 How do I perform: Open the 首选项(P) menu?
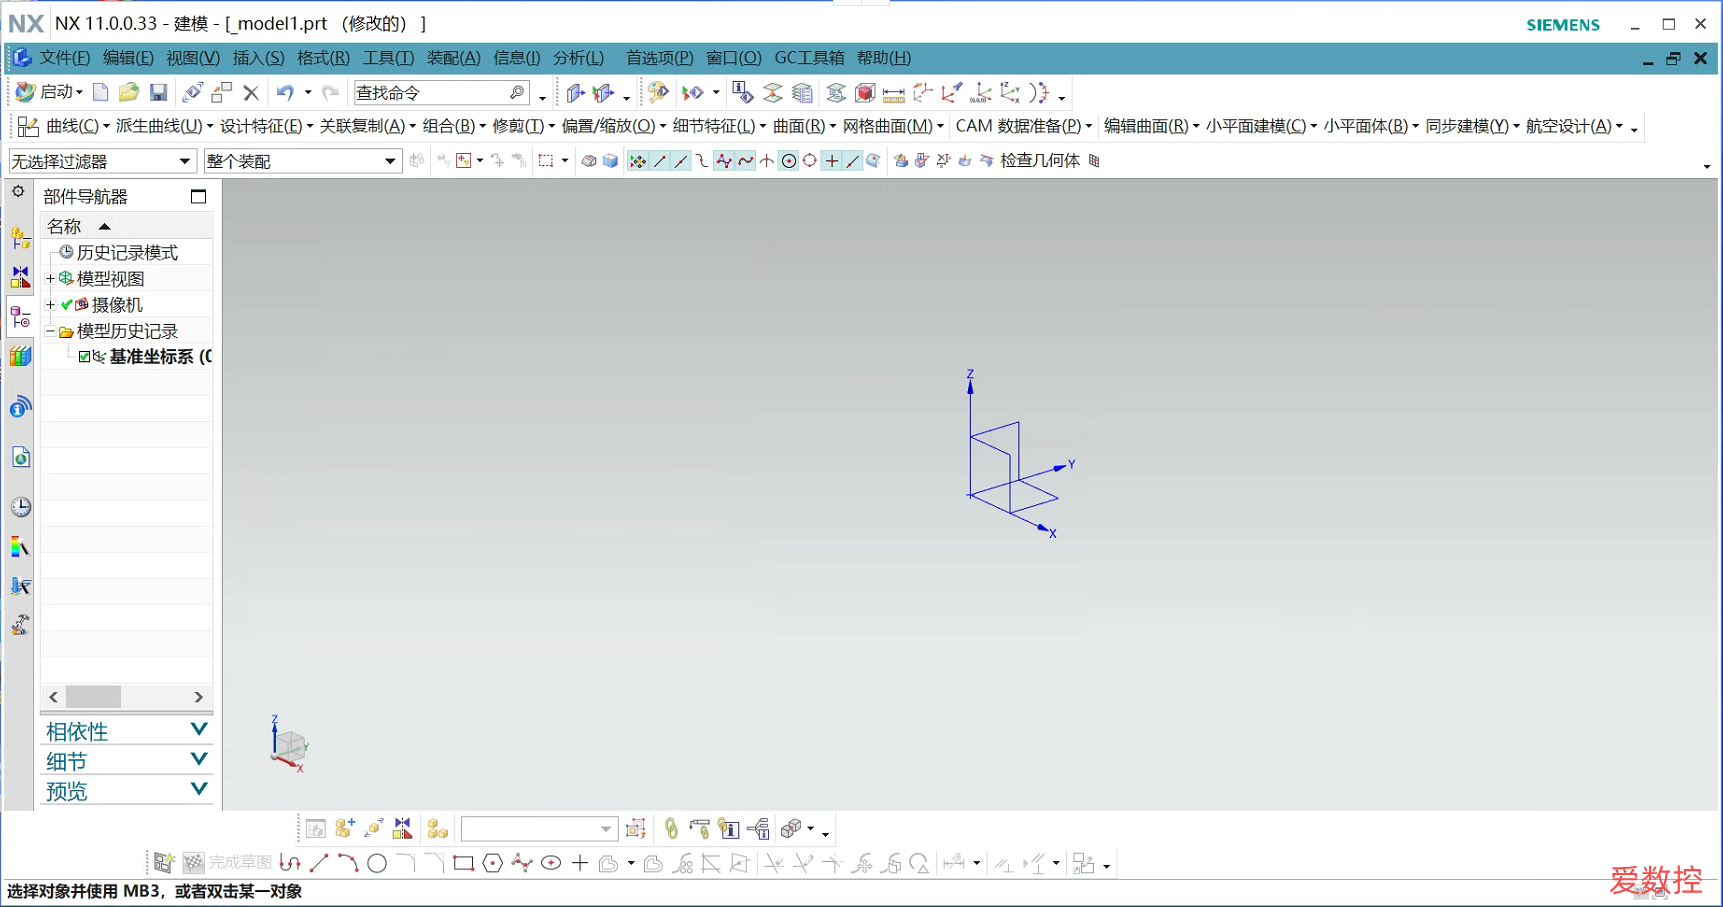click(659, 58)
